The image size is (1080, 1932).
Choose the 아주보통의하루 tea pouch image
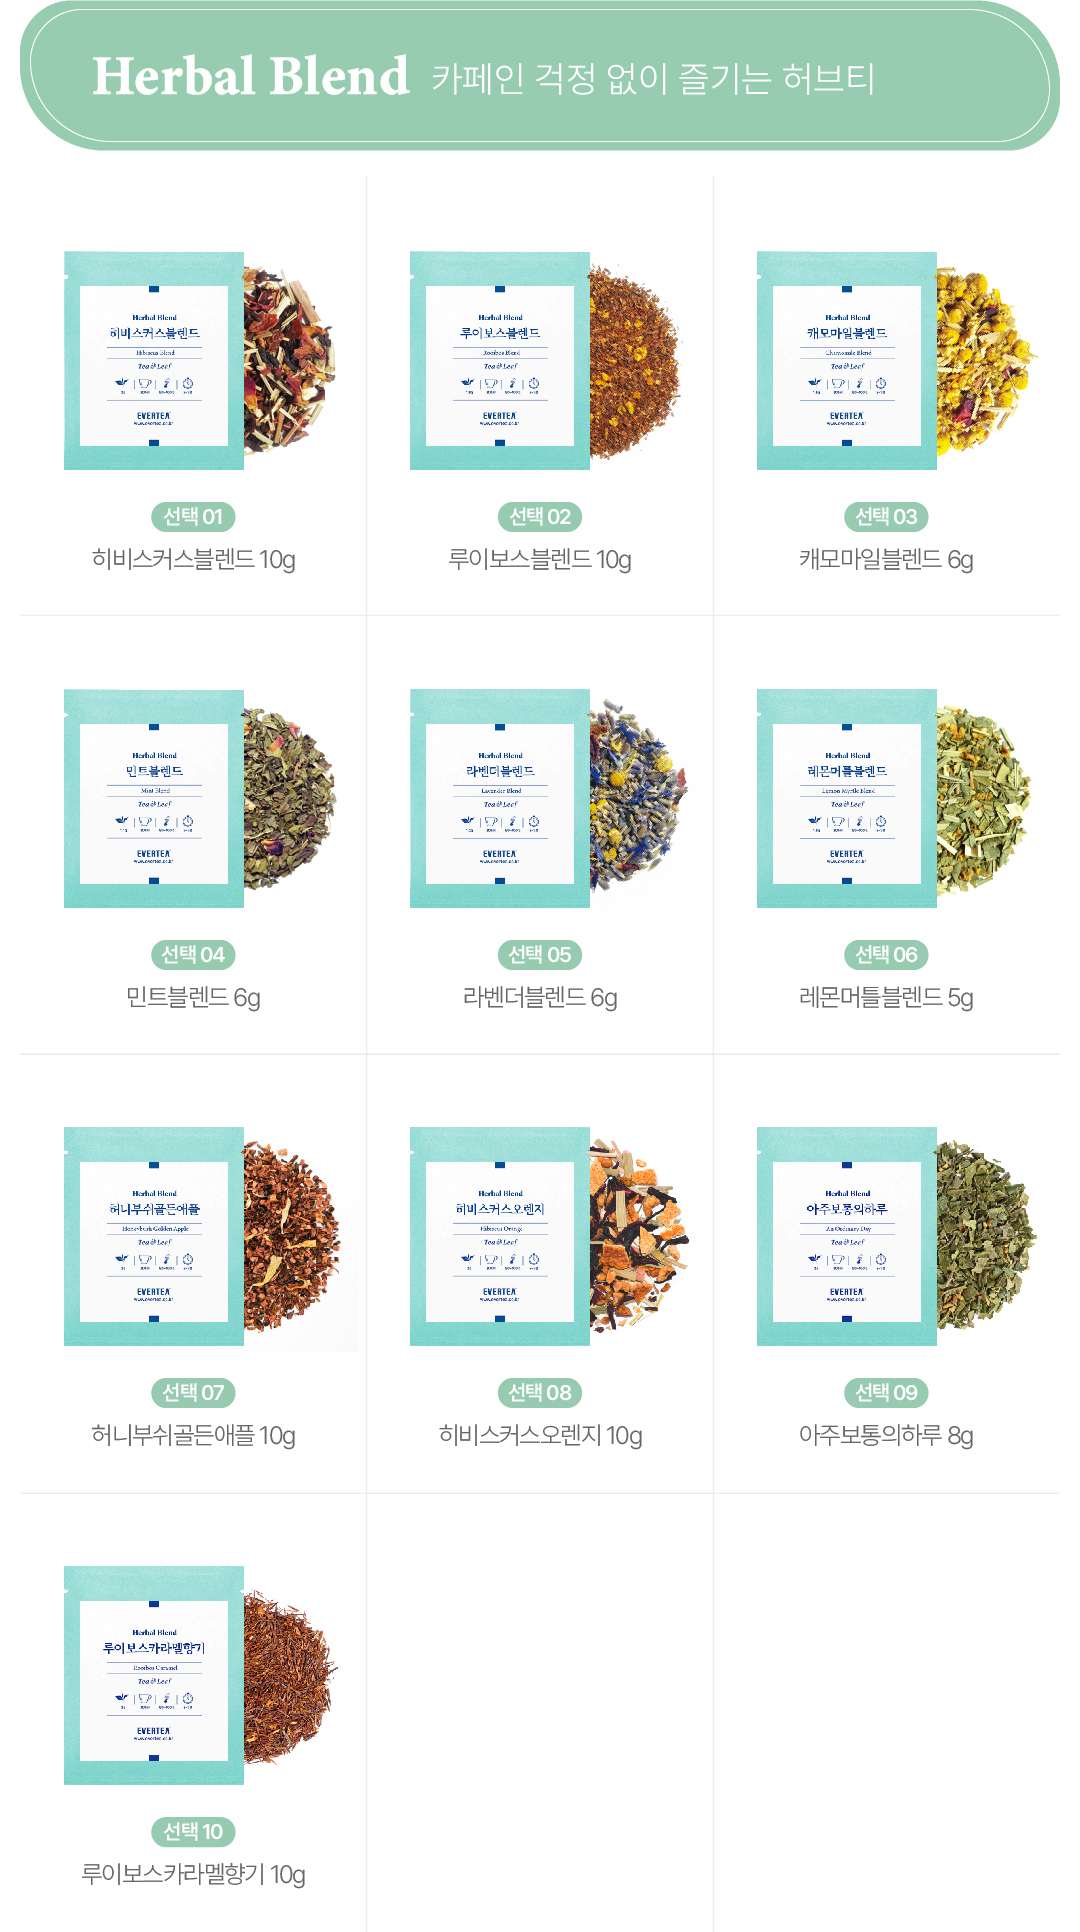847,1237
